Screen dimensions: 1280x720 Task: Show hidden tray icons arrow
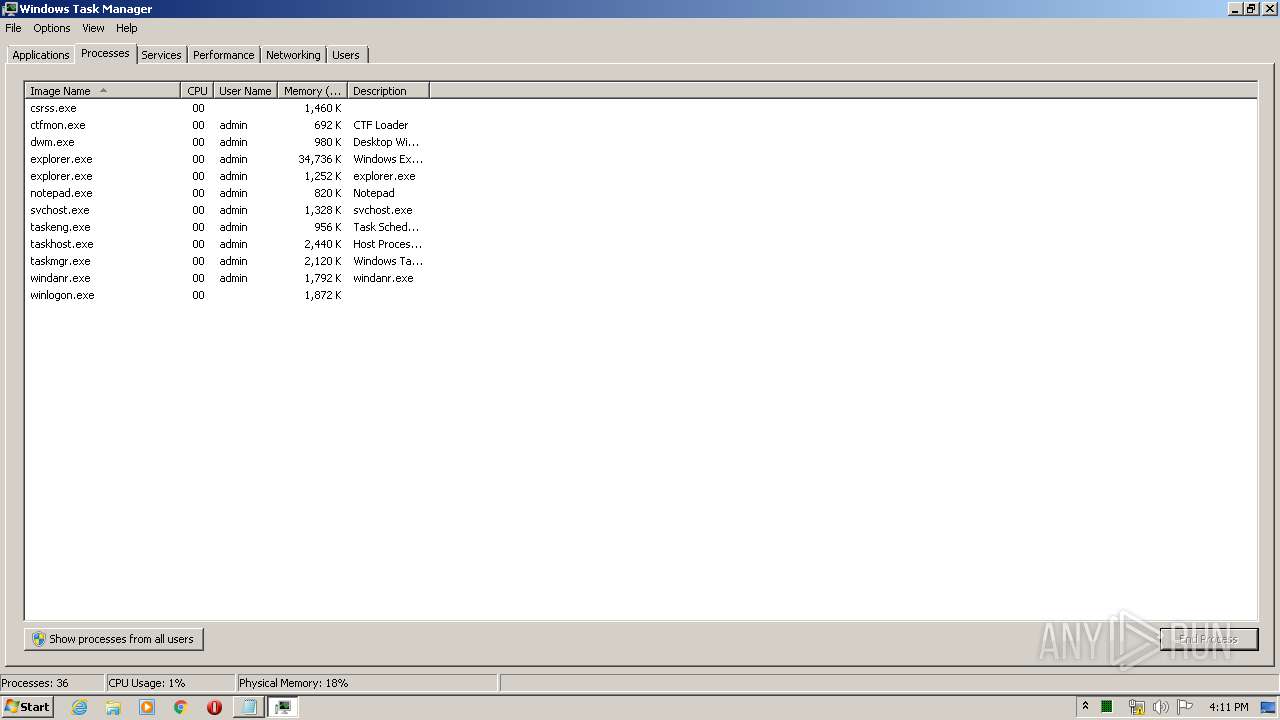point(1085,707)
